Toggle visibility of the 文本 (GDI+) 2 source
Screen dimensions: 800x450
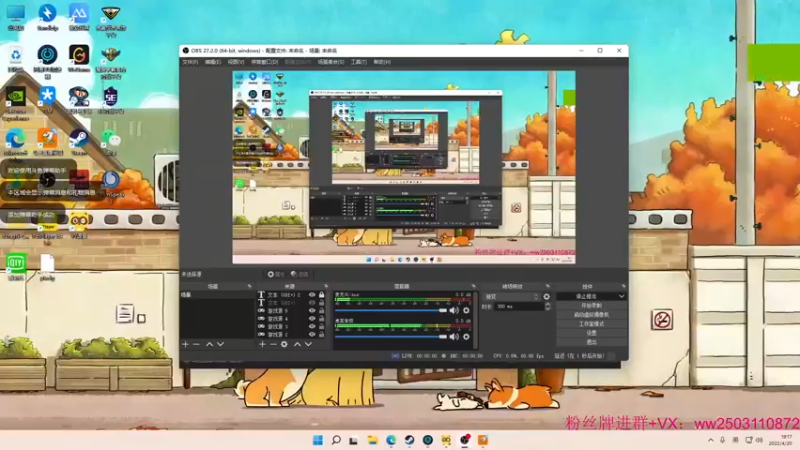tap(312, 295)
